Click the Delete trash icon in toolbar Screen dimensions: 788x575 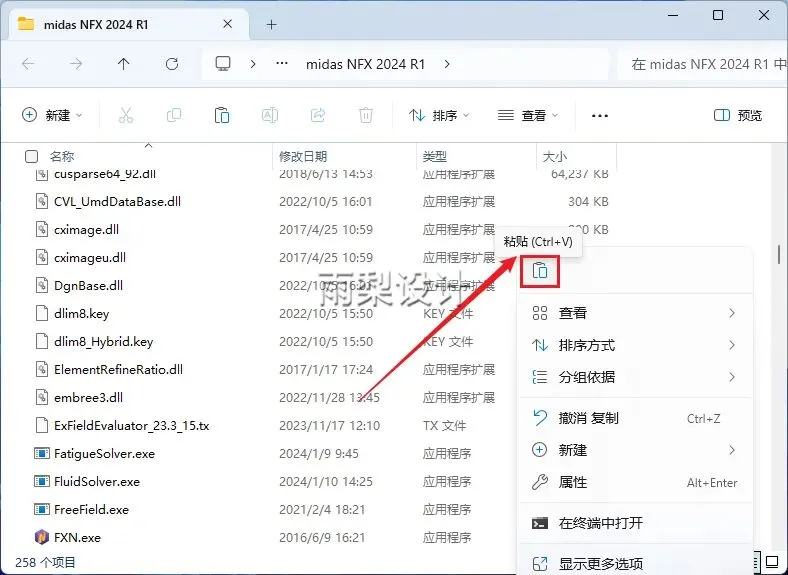(366, 115)
